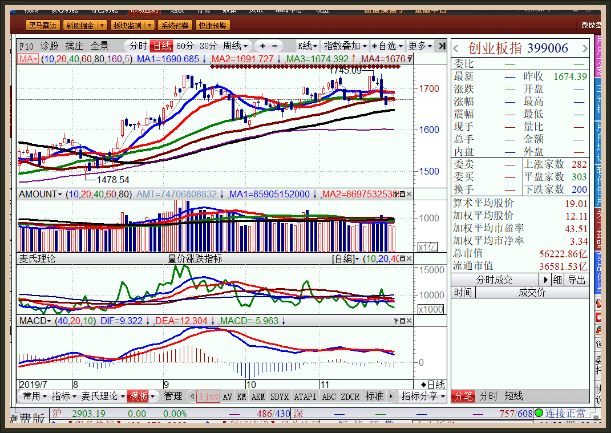Click the 成交价 column header
Viewport: 611px width, 433px height.
coord(531,292)
